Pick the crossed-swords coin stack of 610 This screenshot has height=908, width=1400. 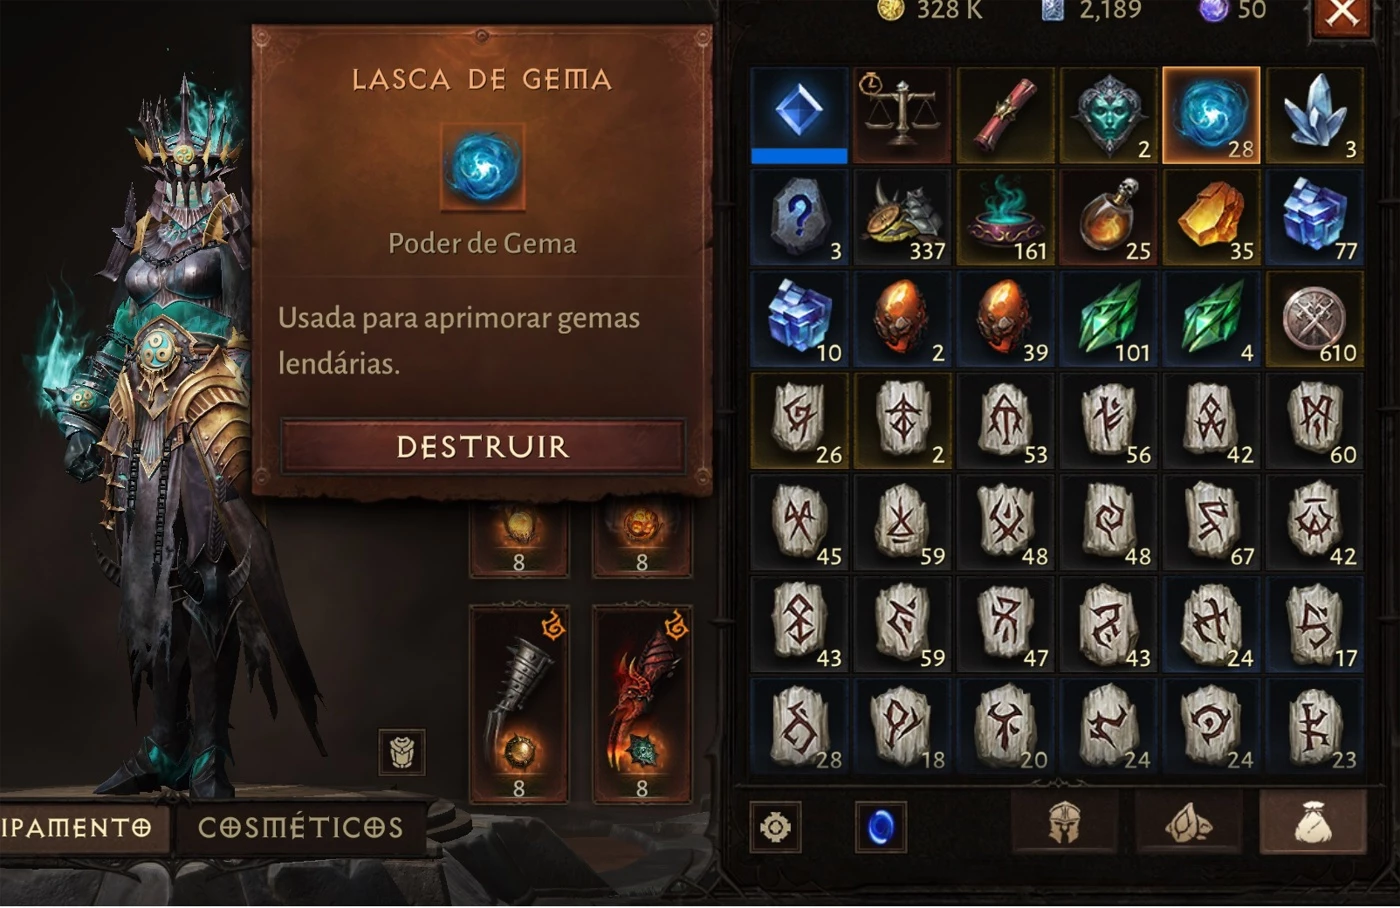(1315, 319)
